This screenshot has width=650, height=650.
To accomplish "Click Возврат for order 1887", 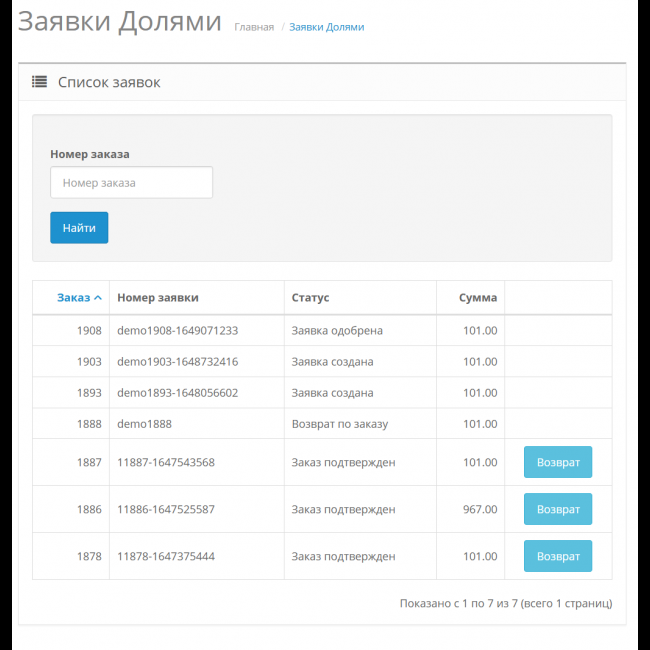I will (557, 462).
